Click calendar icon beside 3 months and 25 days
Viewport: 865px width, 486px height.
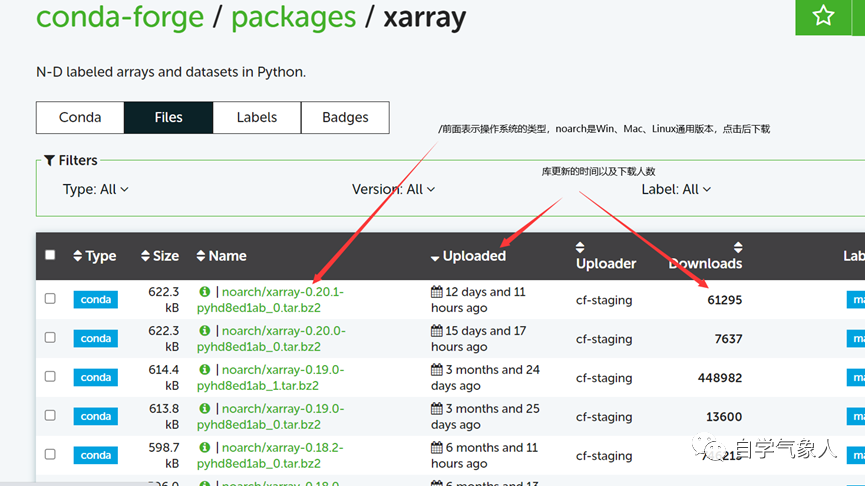(x=437, y=408)
